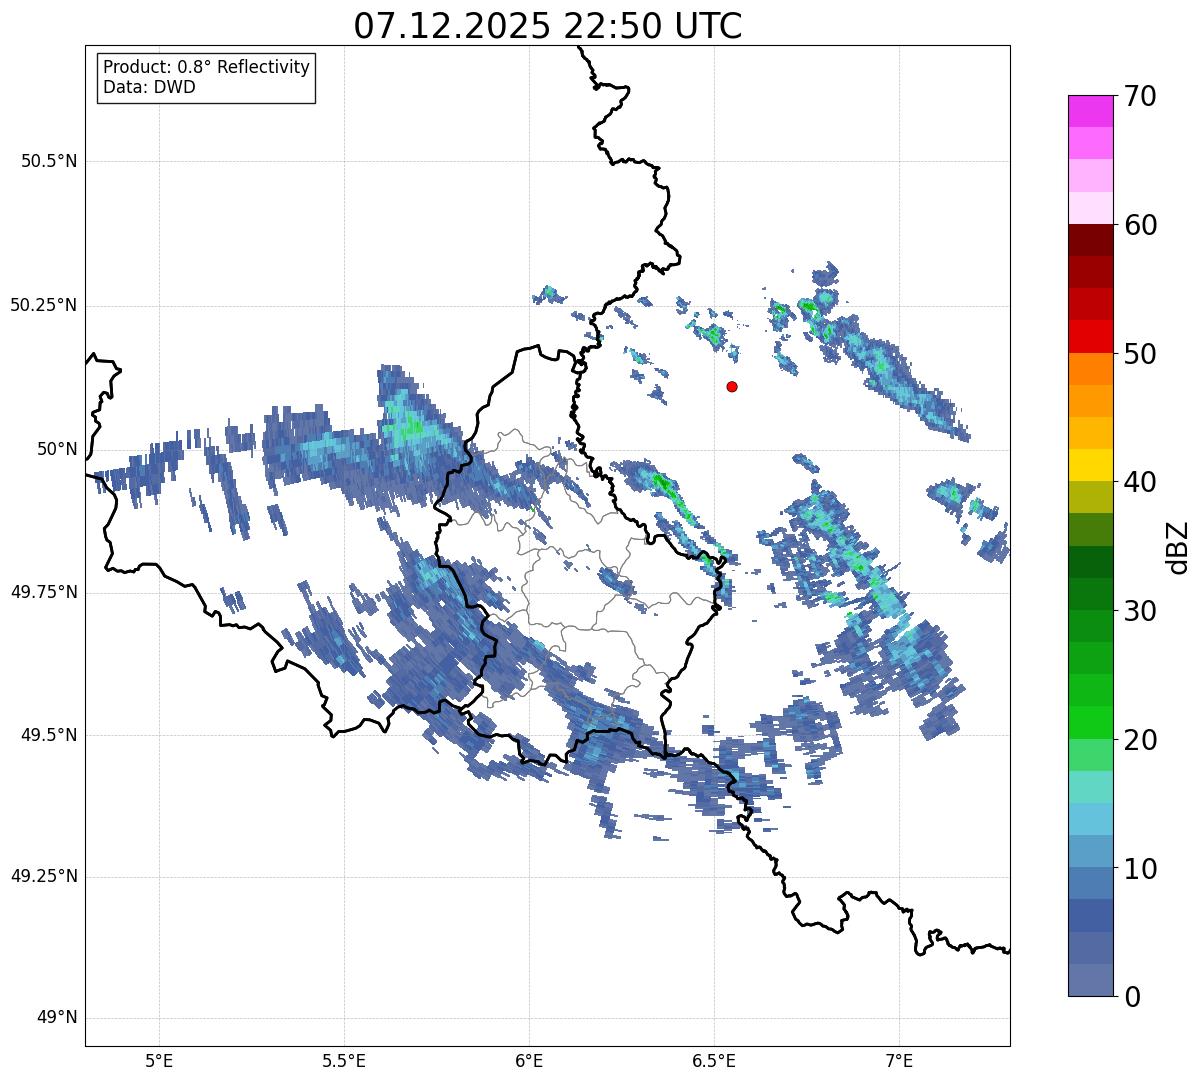Click the 49.75°N latitude label

pos(44,592)
